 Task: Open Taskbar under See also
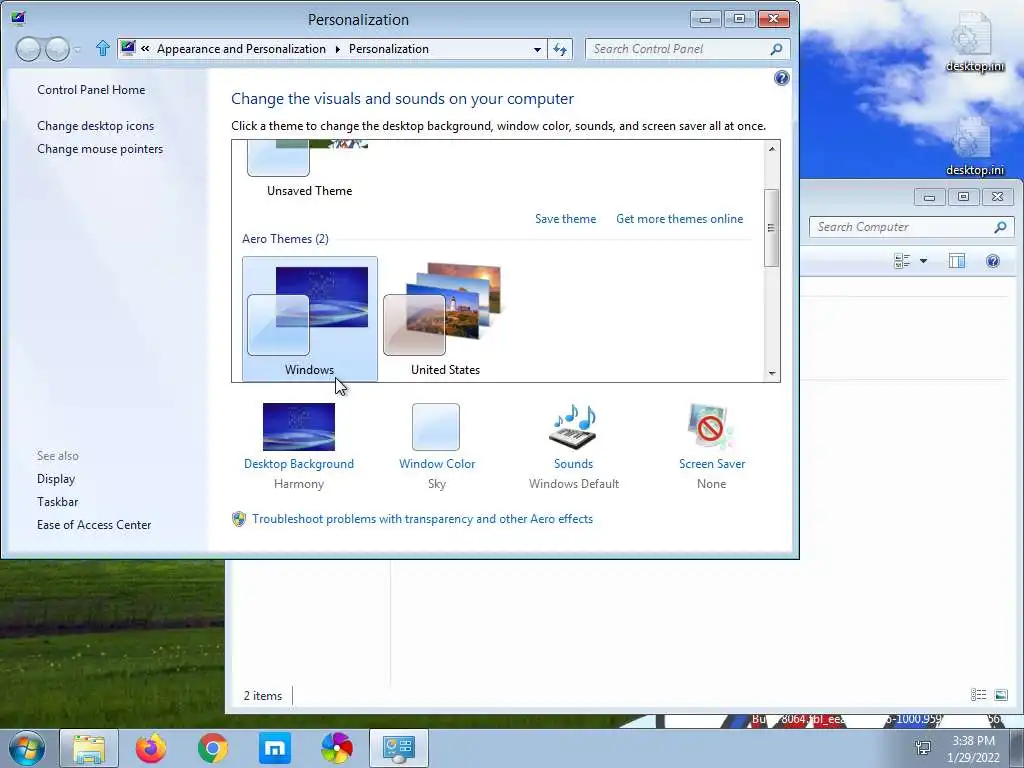coord(57,502)
